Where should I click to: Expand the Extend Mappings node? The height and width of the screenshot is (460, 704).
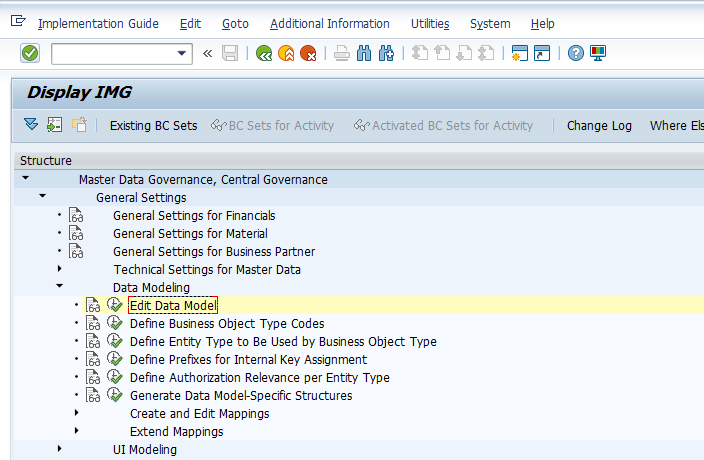77,431
